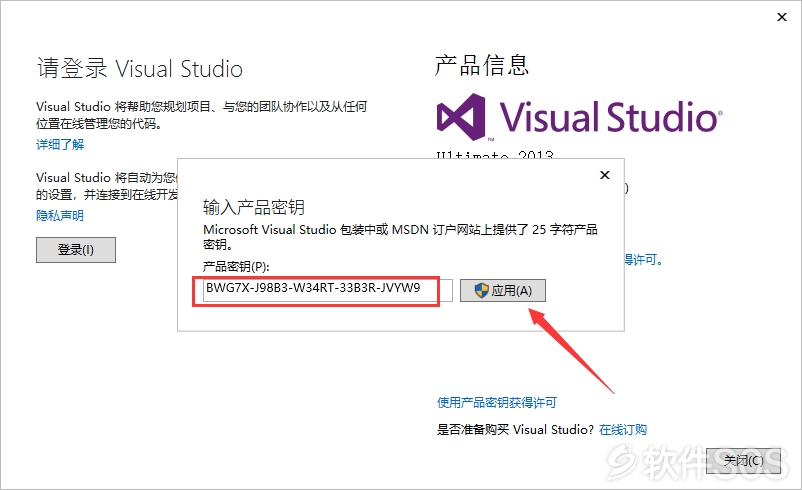Click the Visual Studio logo icon

pos(461,117)
